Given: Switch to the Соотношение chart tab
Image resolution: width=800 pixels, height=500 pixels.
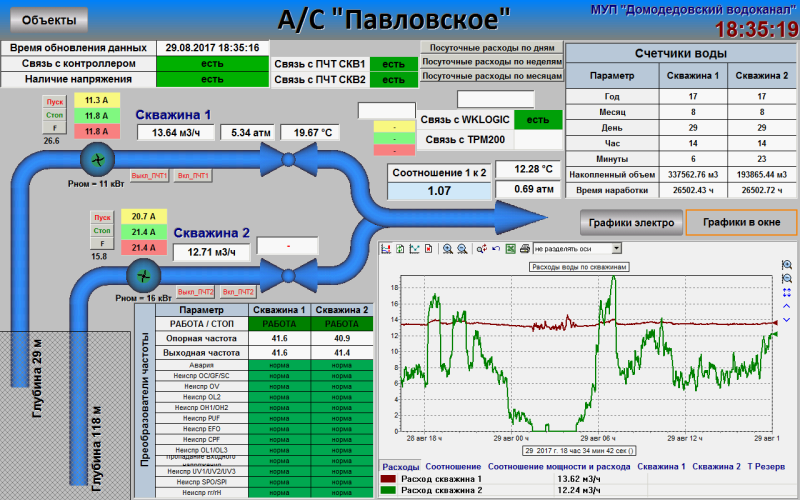Looking at the screenshot, I should [453, 467].
